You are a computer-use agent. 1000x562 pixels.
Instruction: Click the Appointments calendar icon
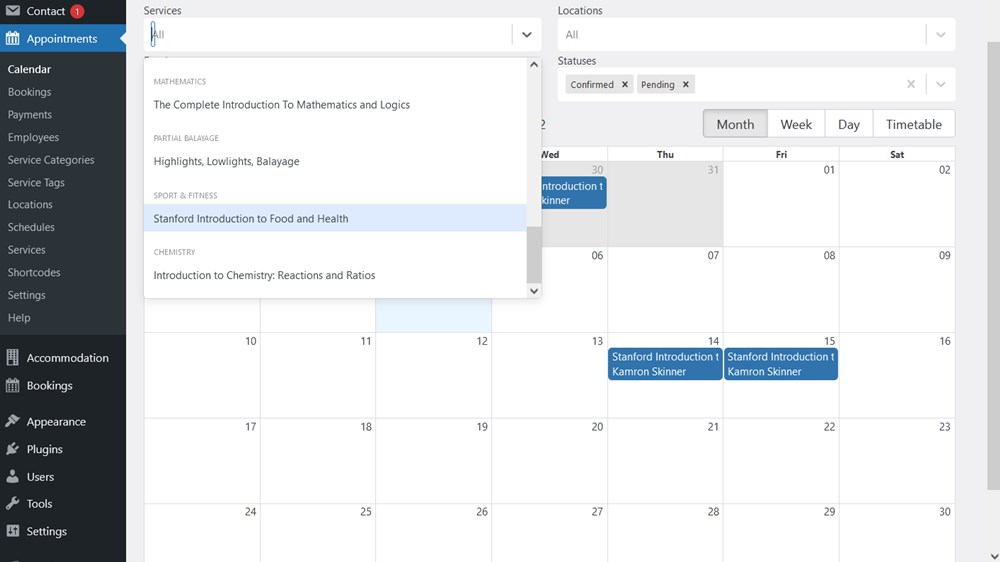point(12,38)
